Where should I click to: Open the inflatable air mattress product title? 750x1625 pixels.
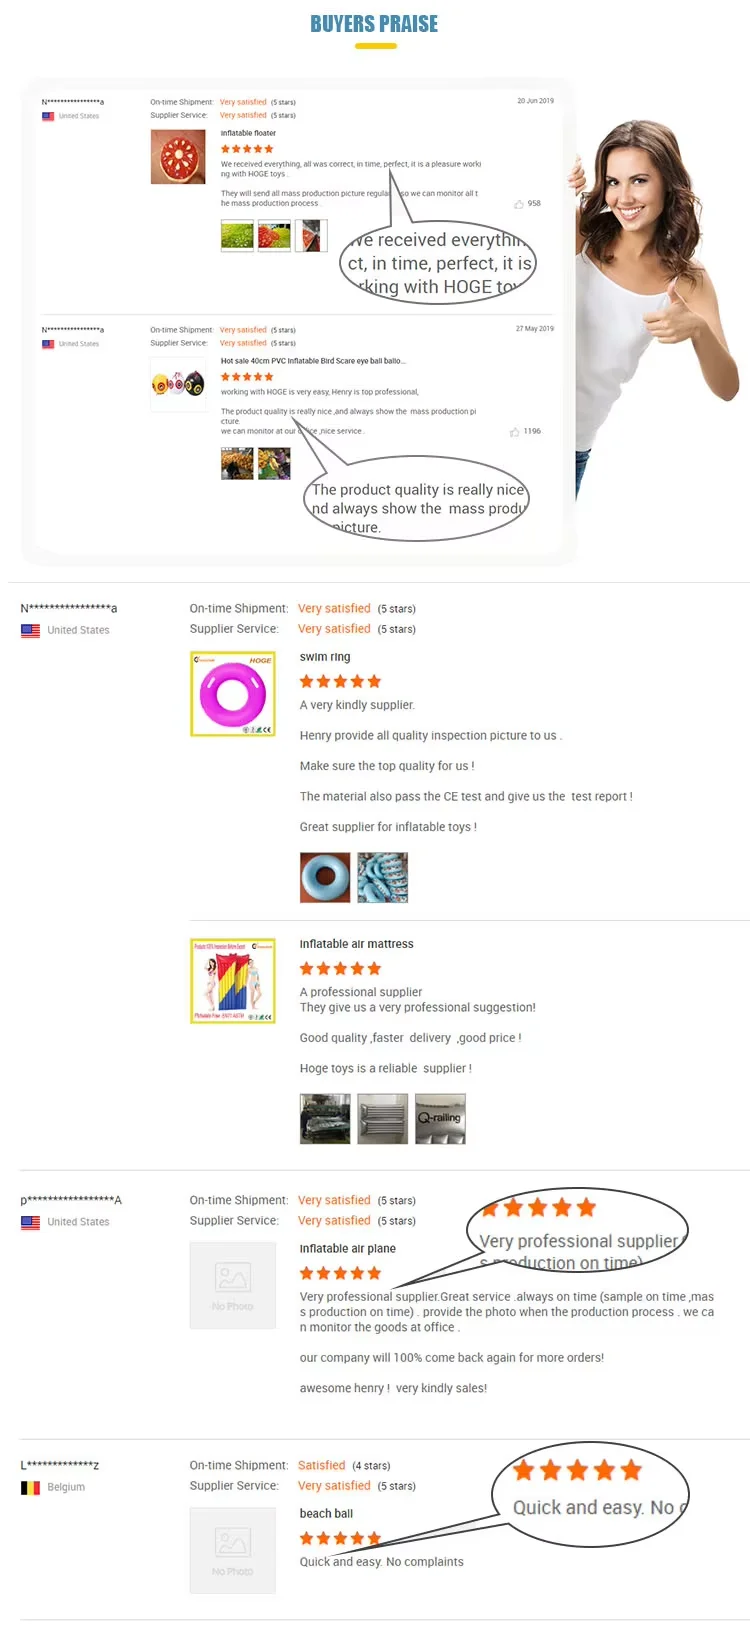(356, 944)
